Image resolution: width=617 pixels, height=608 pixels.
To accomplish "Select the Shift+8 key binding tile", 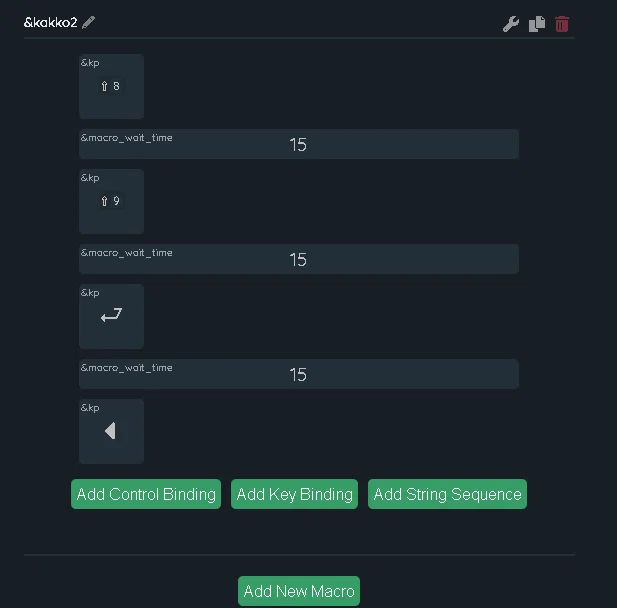I will tap(111, 87).
